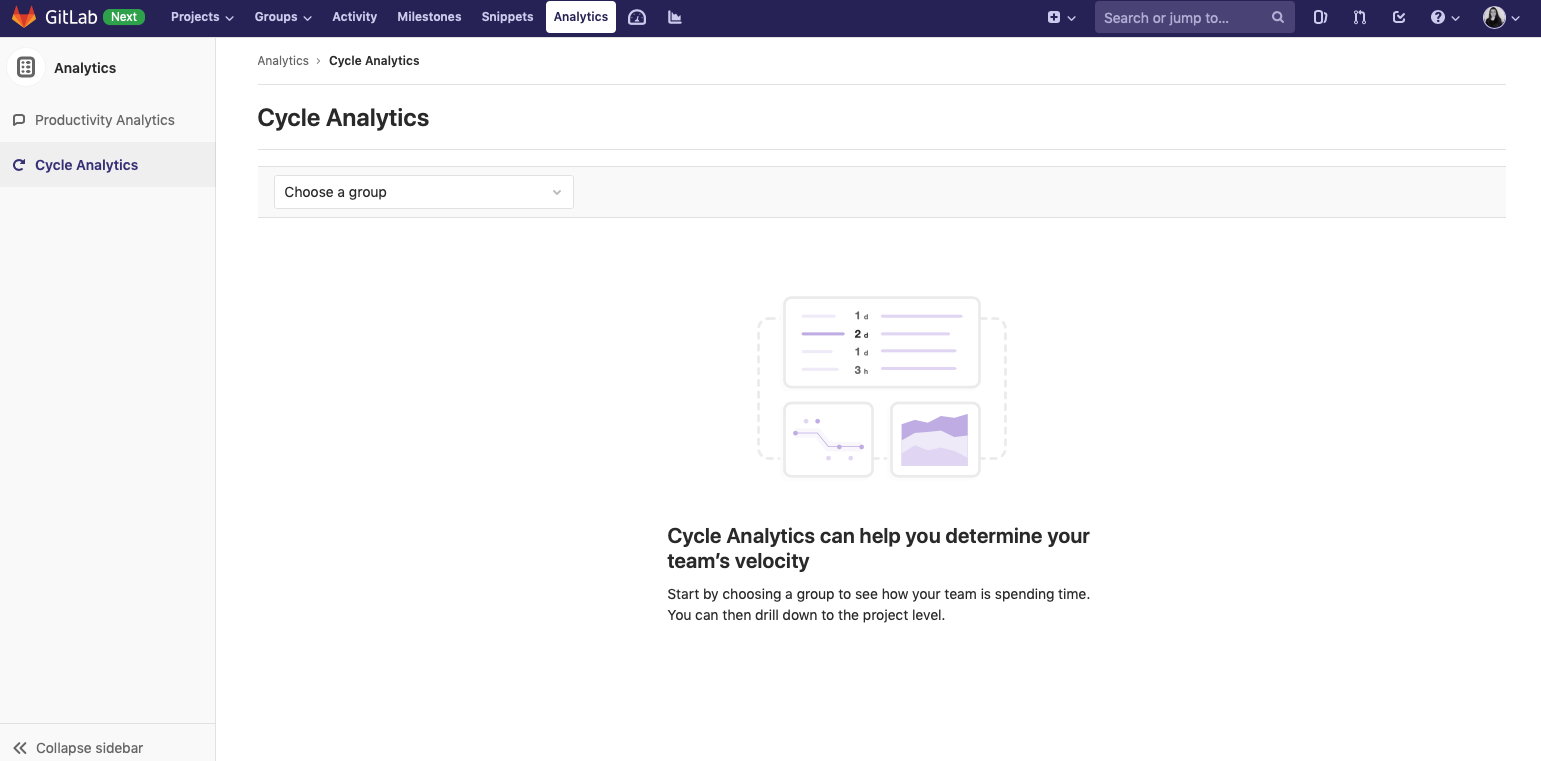Open the Milestones menu item
The image size is (1541, 761).
pyautogui.click(x=429, y=16)
